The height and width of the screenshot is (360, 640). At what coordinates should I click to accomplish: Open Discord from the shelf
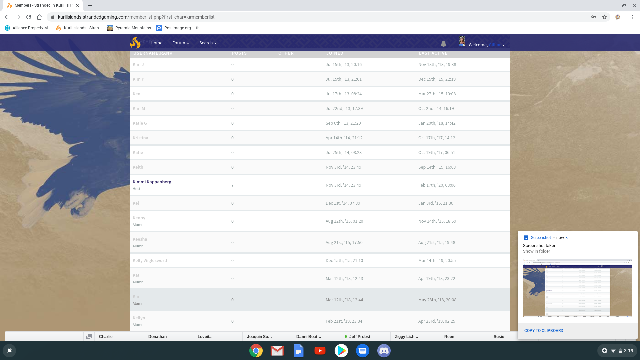[383, 351]
